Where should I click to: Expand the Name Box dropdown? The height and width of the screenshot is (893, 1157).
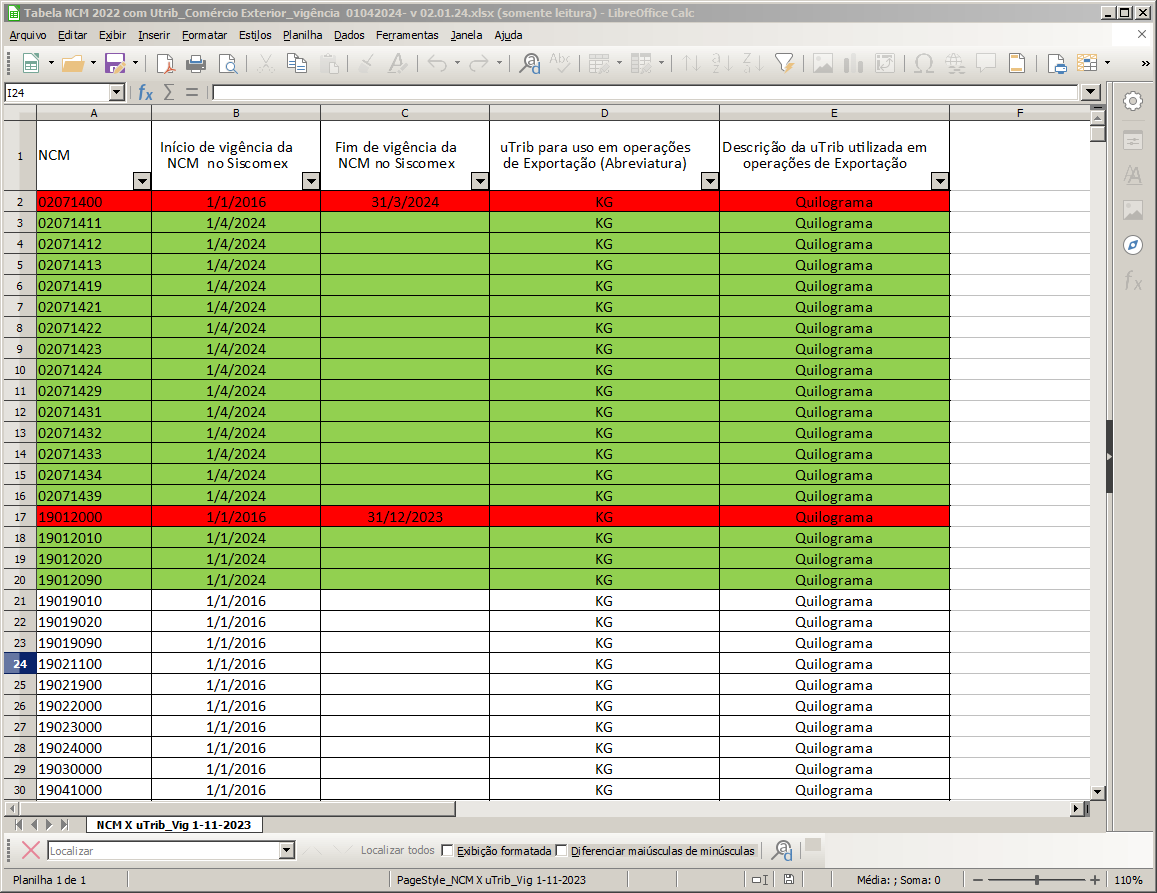point(117,92)
